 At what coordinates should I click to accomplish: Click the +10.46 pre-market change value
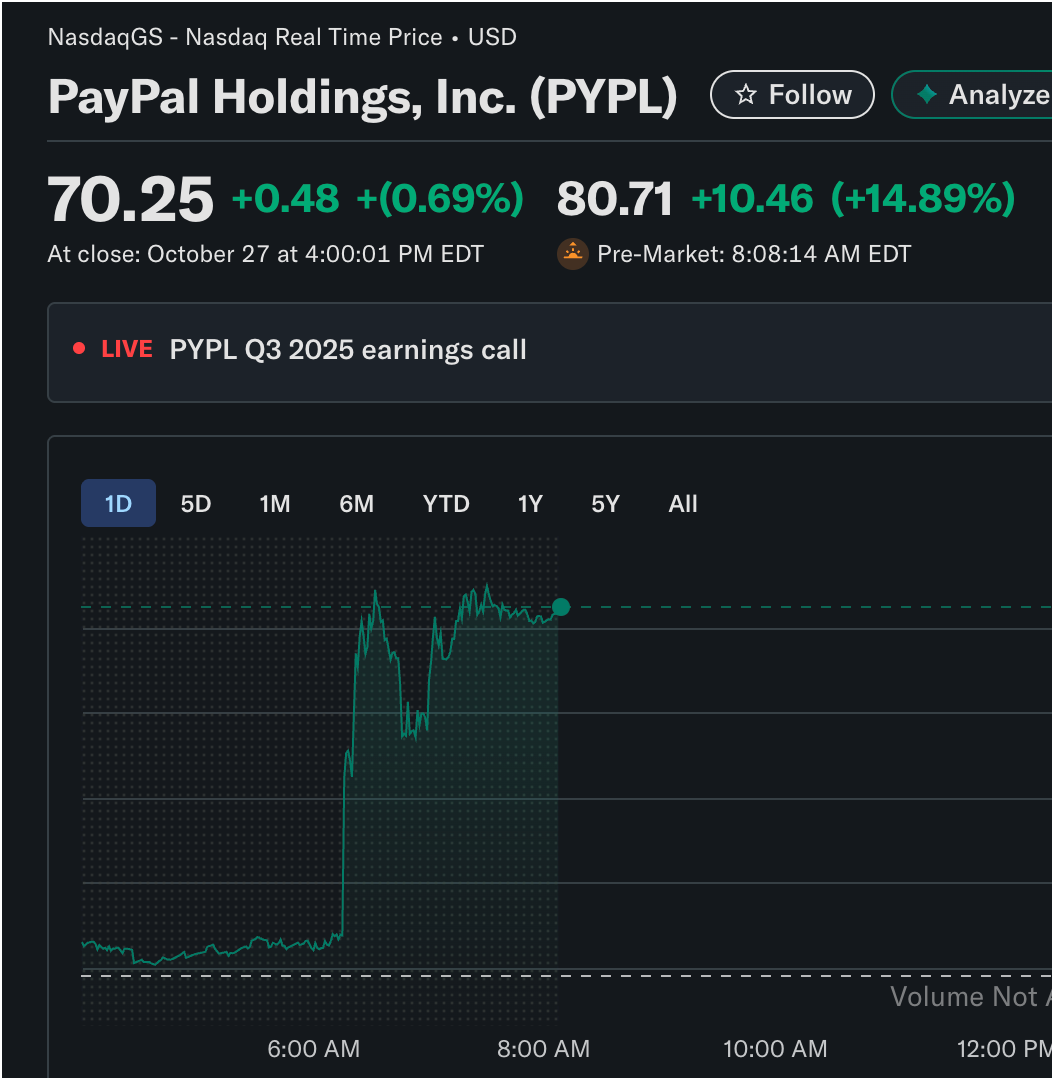[x=752, y=199]
